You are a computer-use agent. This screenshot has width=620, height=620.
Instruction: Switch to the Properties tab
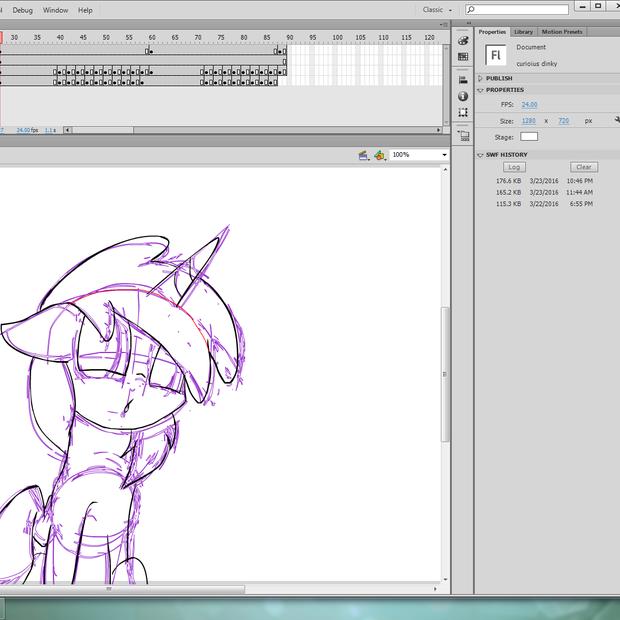(x=492, y=32)
